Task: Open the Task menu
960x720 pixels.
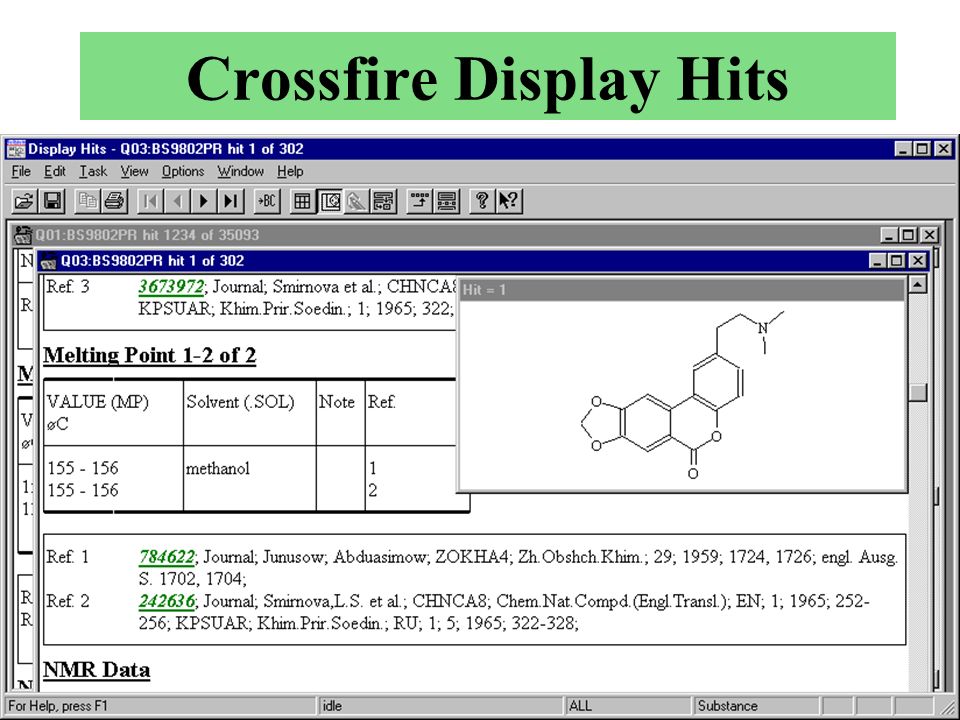Action: (x=93, y=171)
